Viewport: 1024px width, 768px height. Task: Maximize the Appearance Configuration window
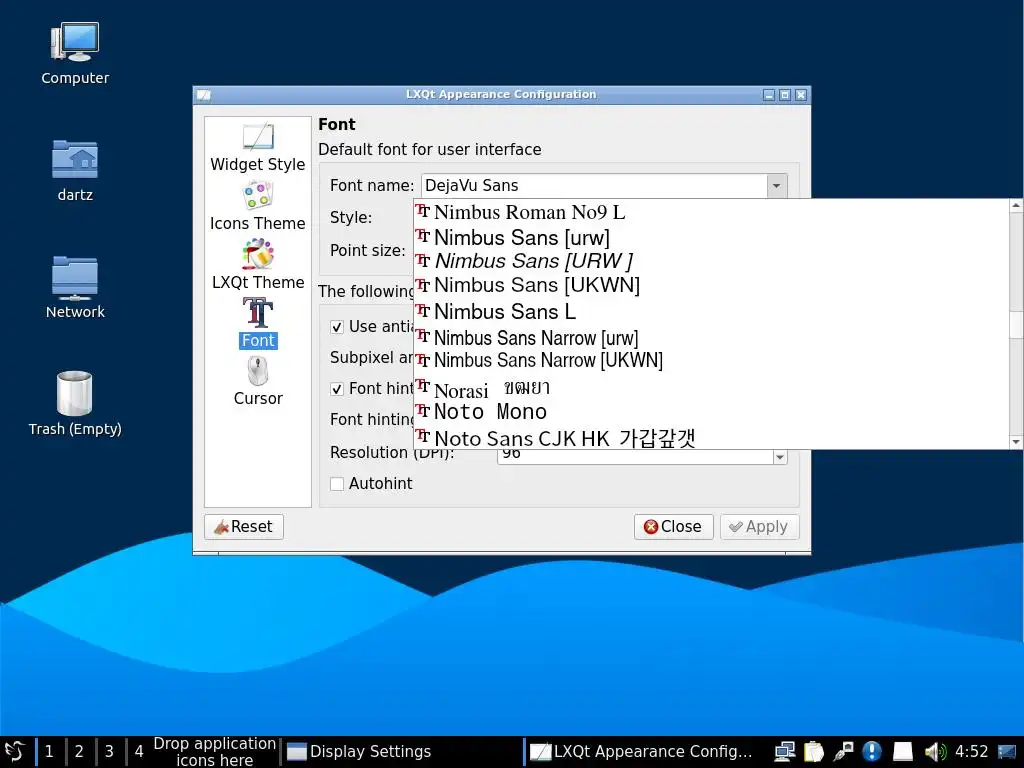pyautogui.click(x=785, y=95)
